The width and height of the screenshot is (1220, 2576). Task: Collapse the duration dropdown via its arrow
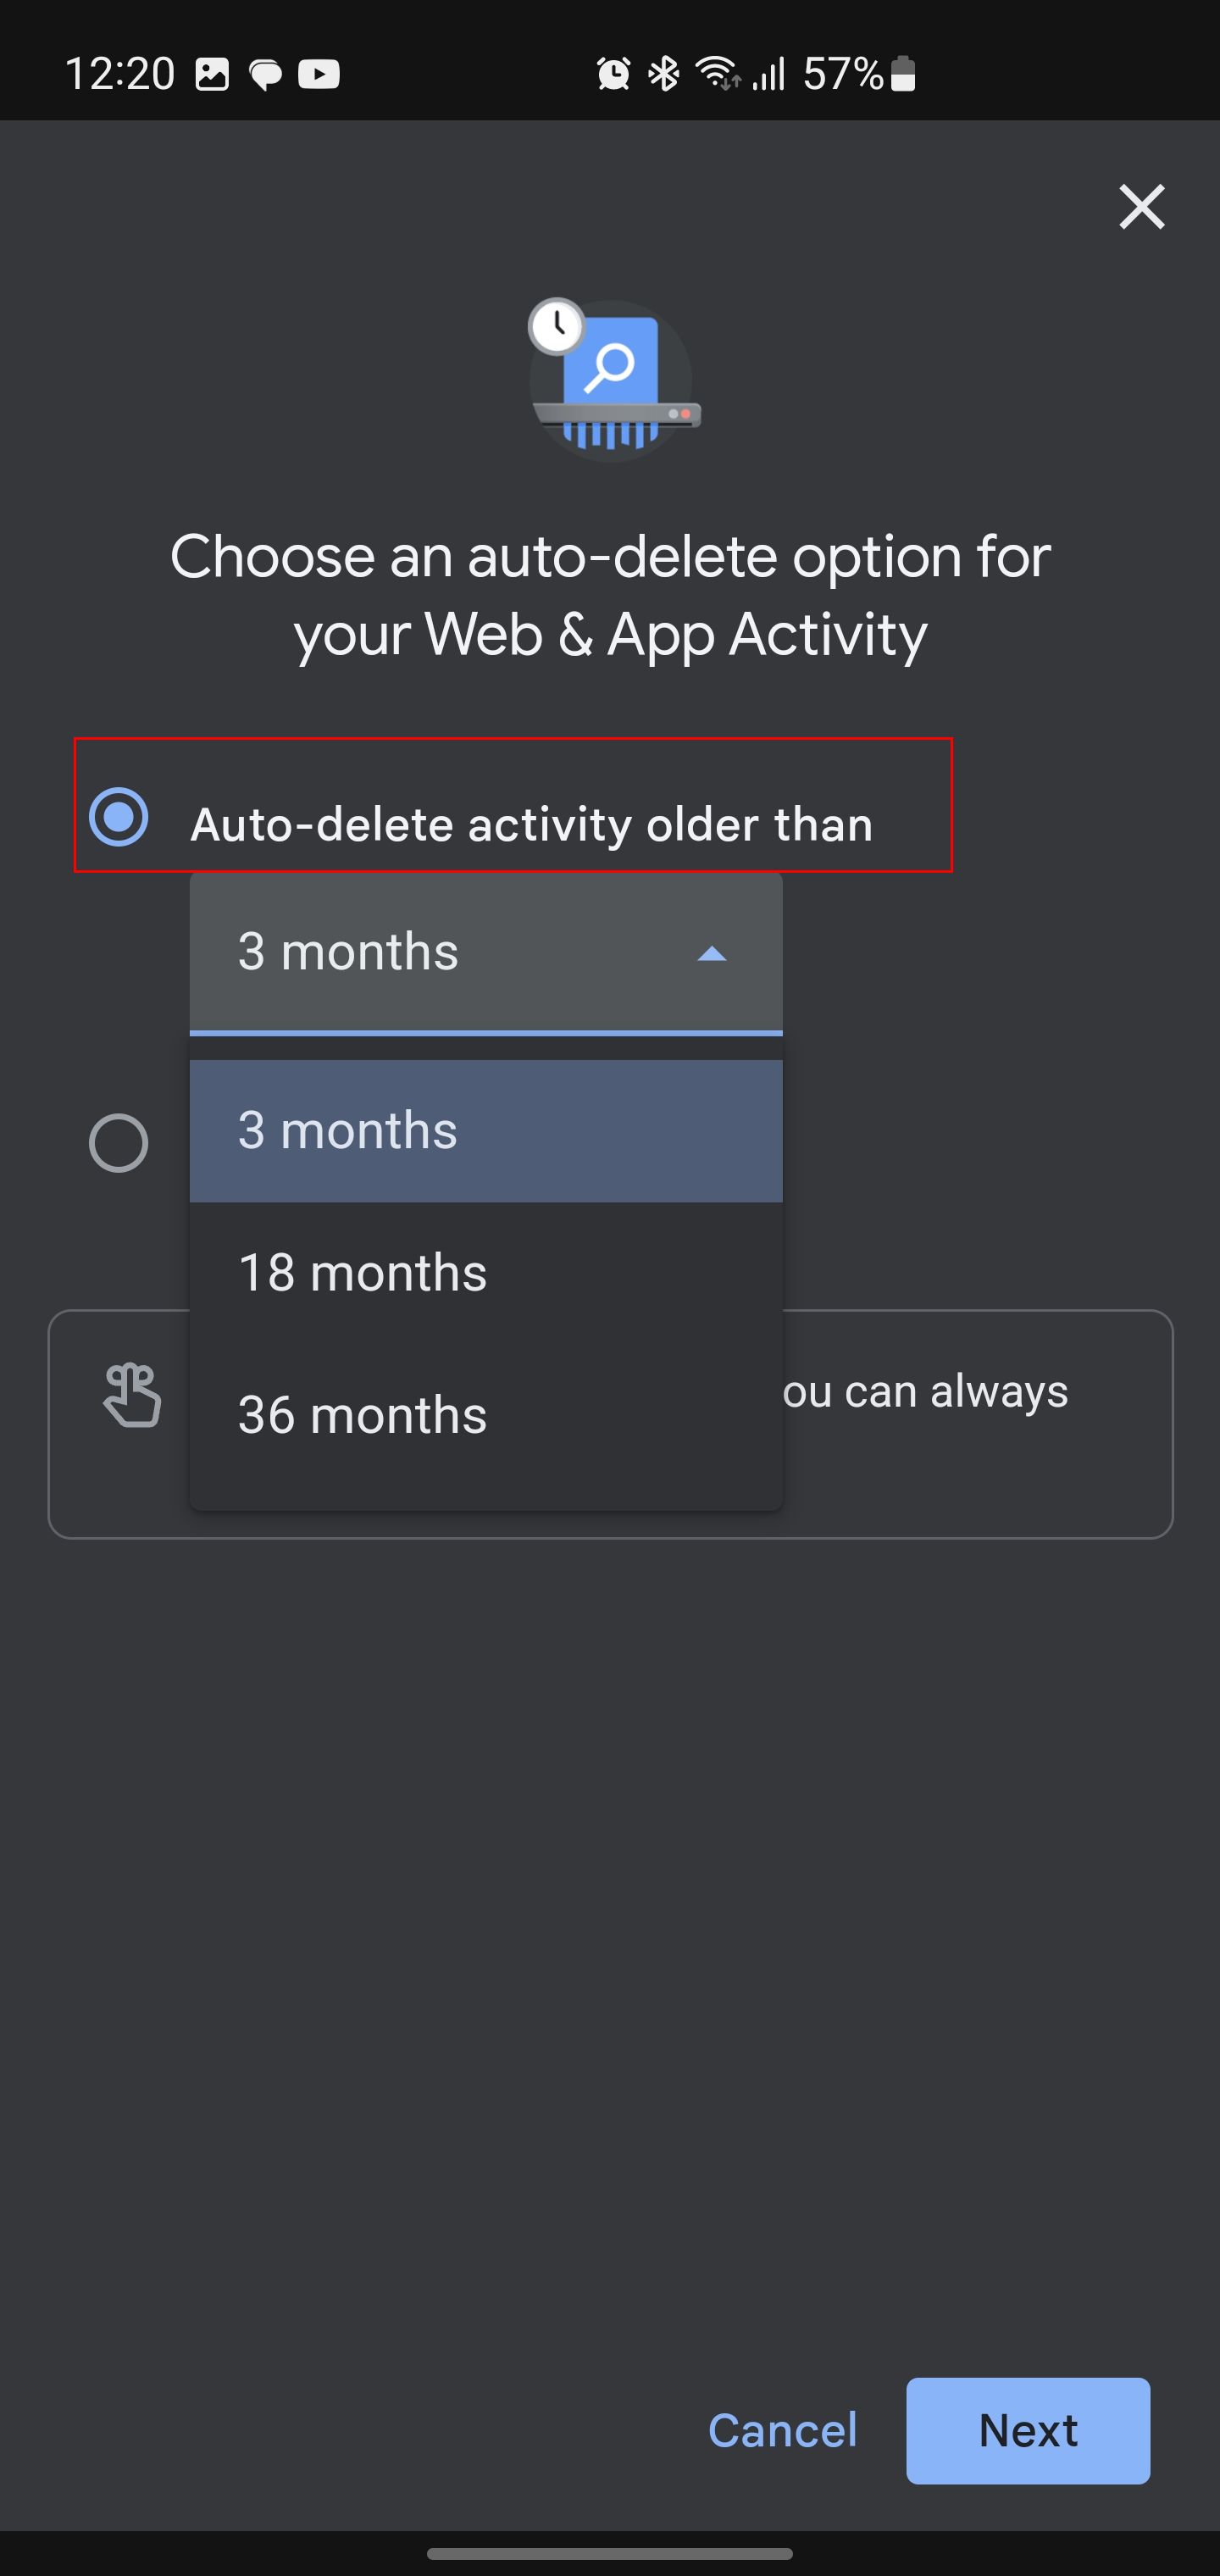tap(710, 954)
